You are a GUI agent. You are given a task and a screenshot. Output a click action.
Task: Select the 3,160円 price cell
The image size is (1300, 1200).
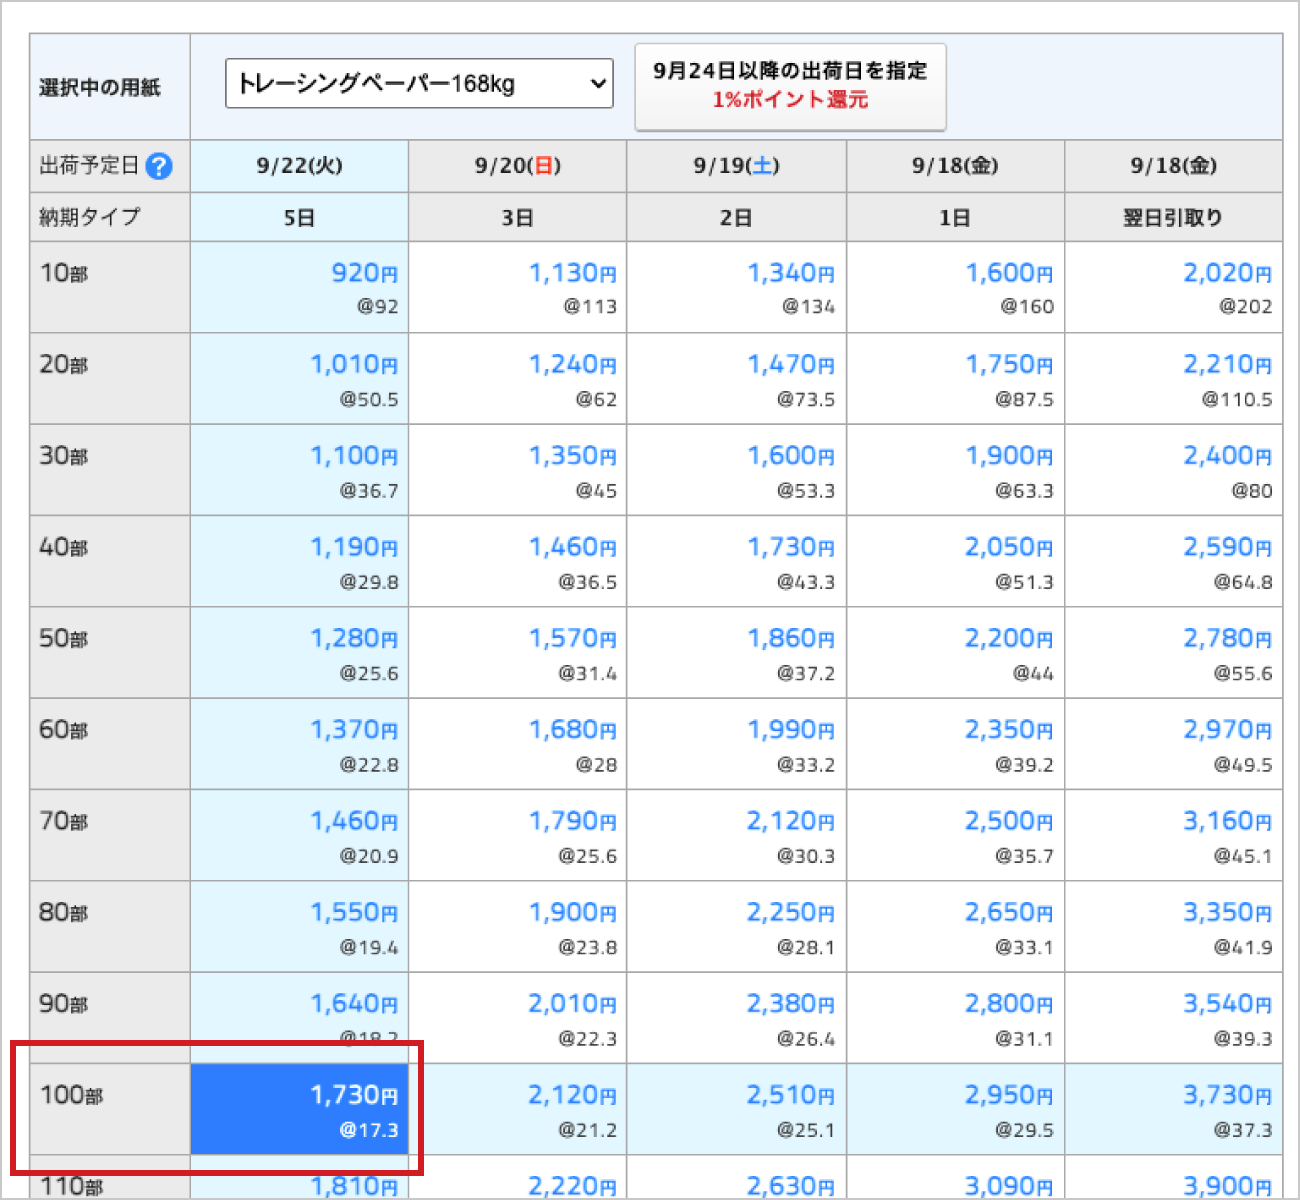[x=1174, y=835]
